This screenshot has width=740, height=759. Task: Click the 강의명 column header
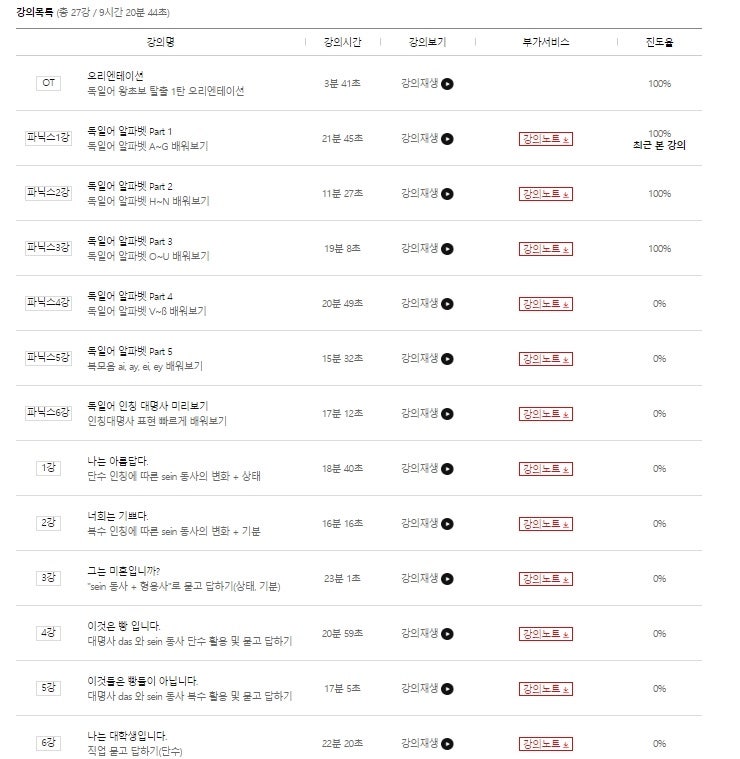[161, 42]
